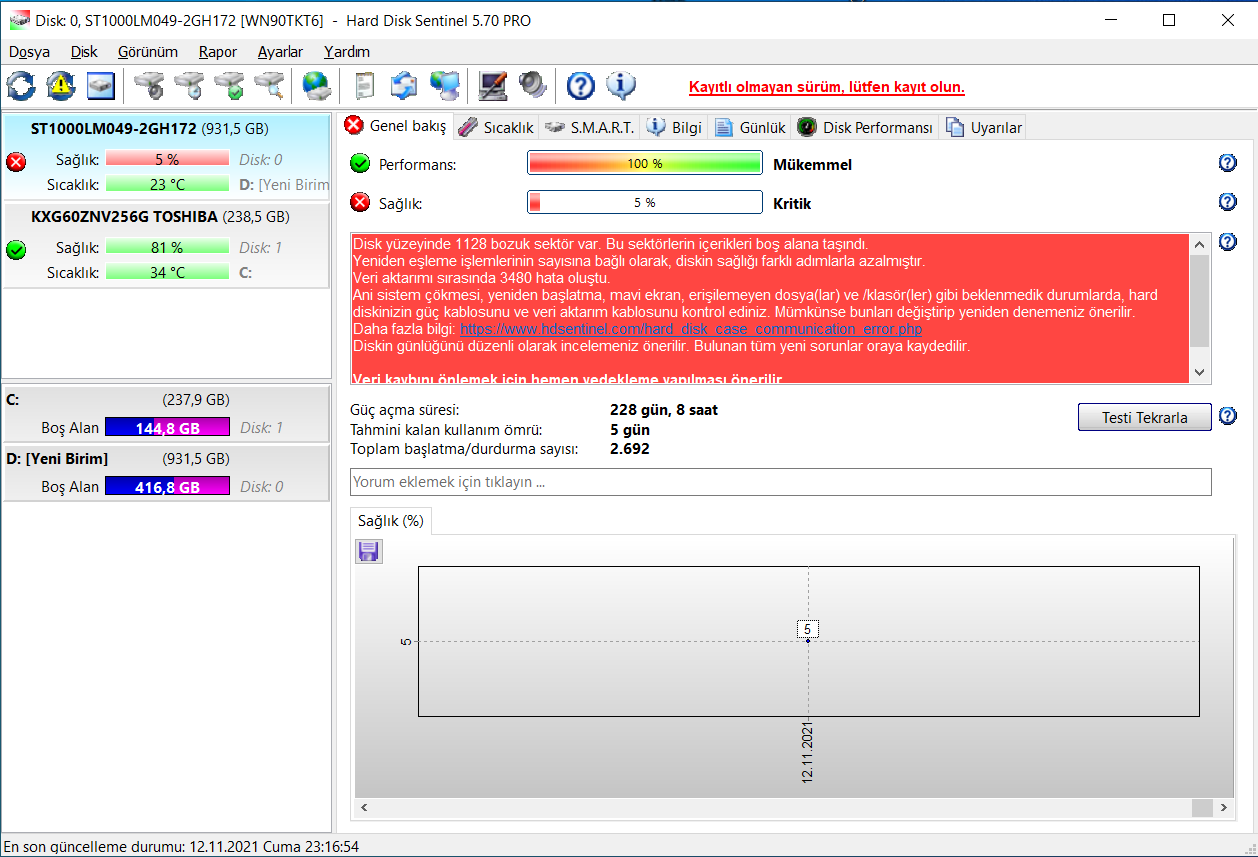The image size is (1258, 857).
Task: Select the KXG60ZNV256G TOSHIBA disk entry
Action: (x=166, y=245)
